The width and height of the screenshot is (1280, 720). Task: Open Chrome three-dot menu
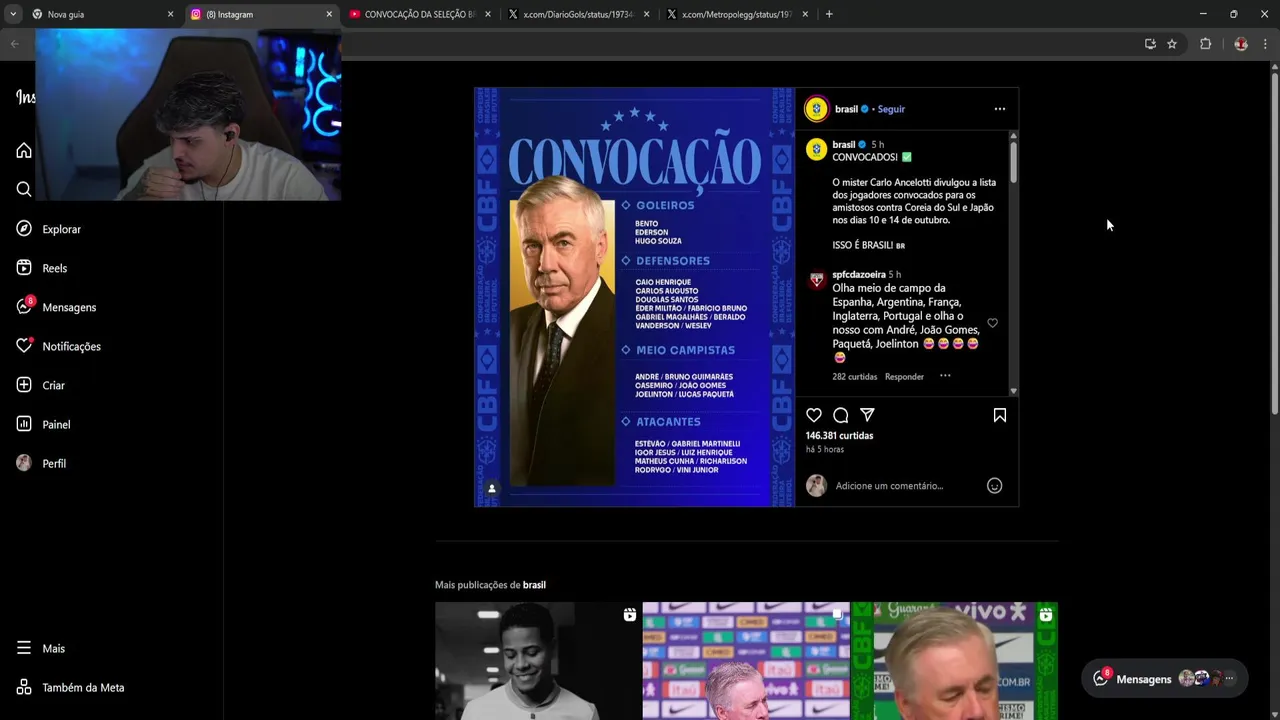pos(1265,44)
